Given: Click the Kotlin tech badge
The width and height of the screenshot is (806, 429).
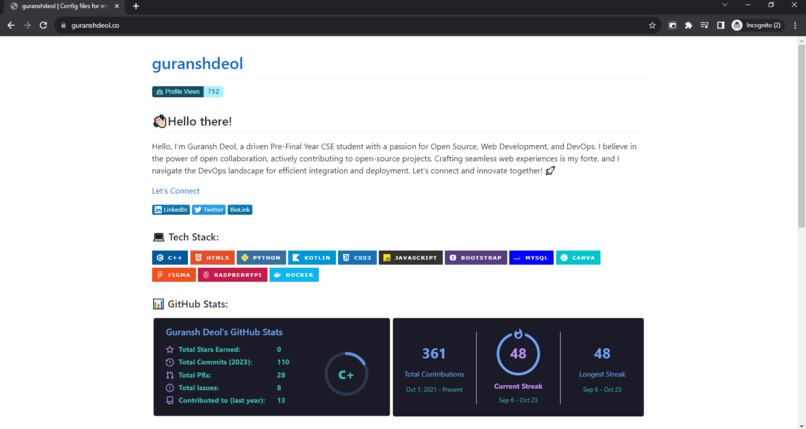Looking at the screenshot, I should coord(312,257).
